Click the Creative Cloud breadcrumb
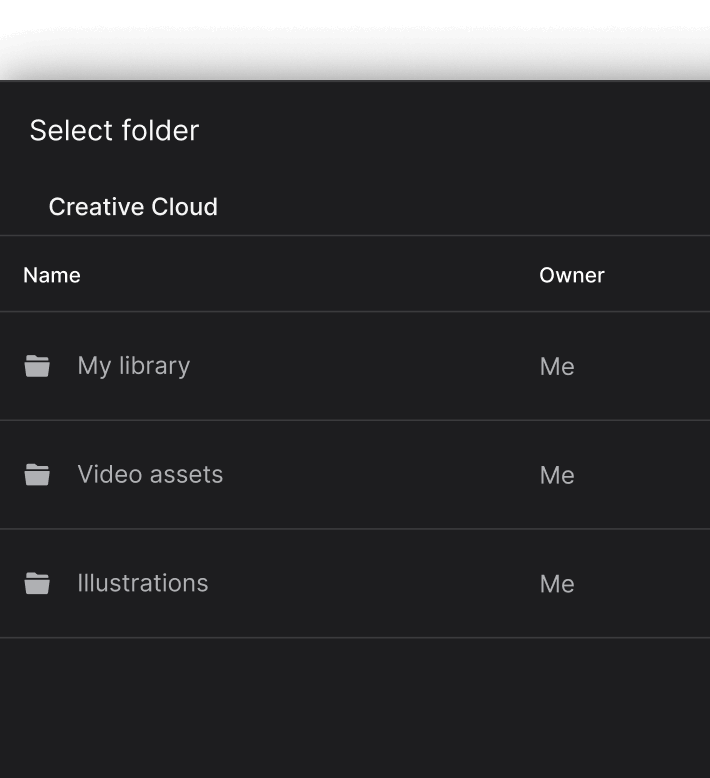710x778 pixels. point(133,207)
